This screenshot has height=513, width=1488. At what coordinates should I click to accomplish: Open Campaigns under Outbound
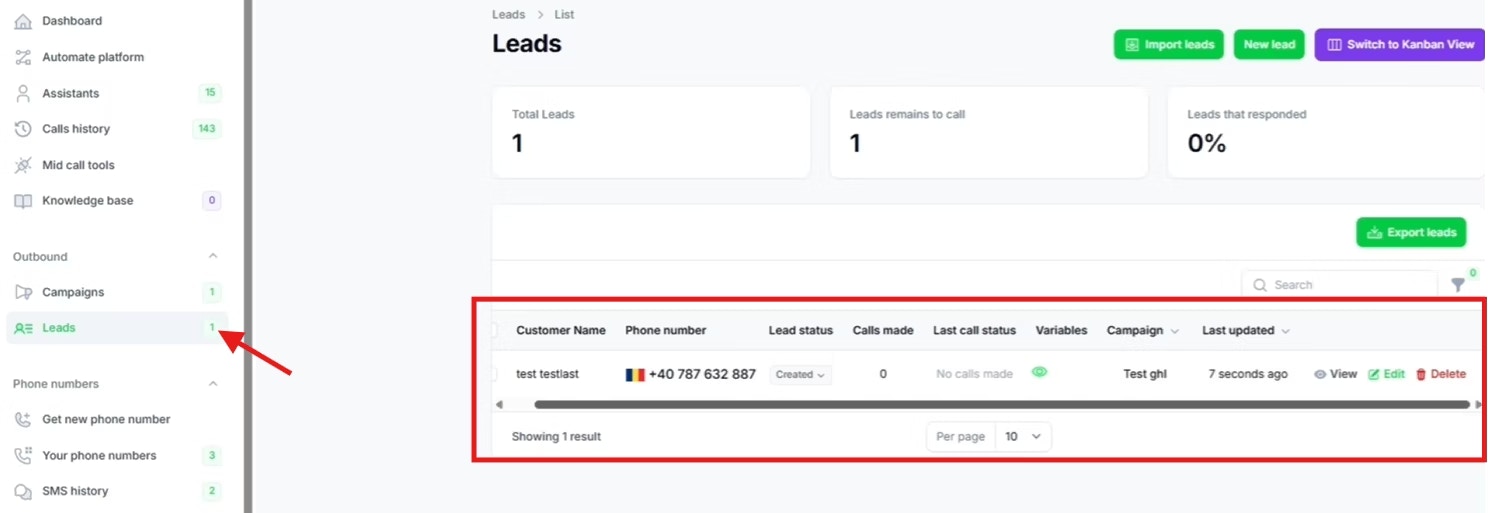click(x=73, y=292)
